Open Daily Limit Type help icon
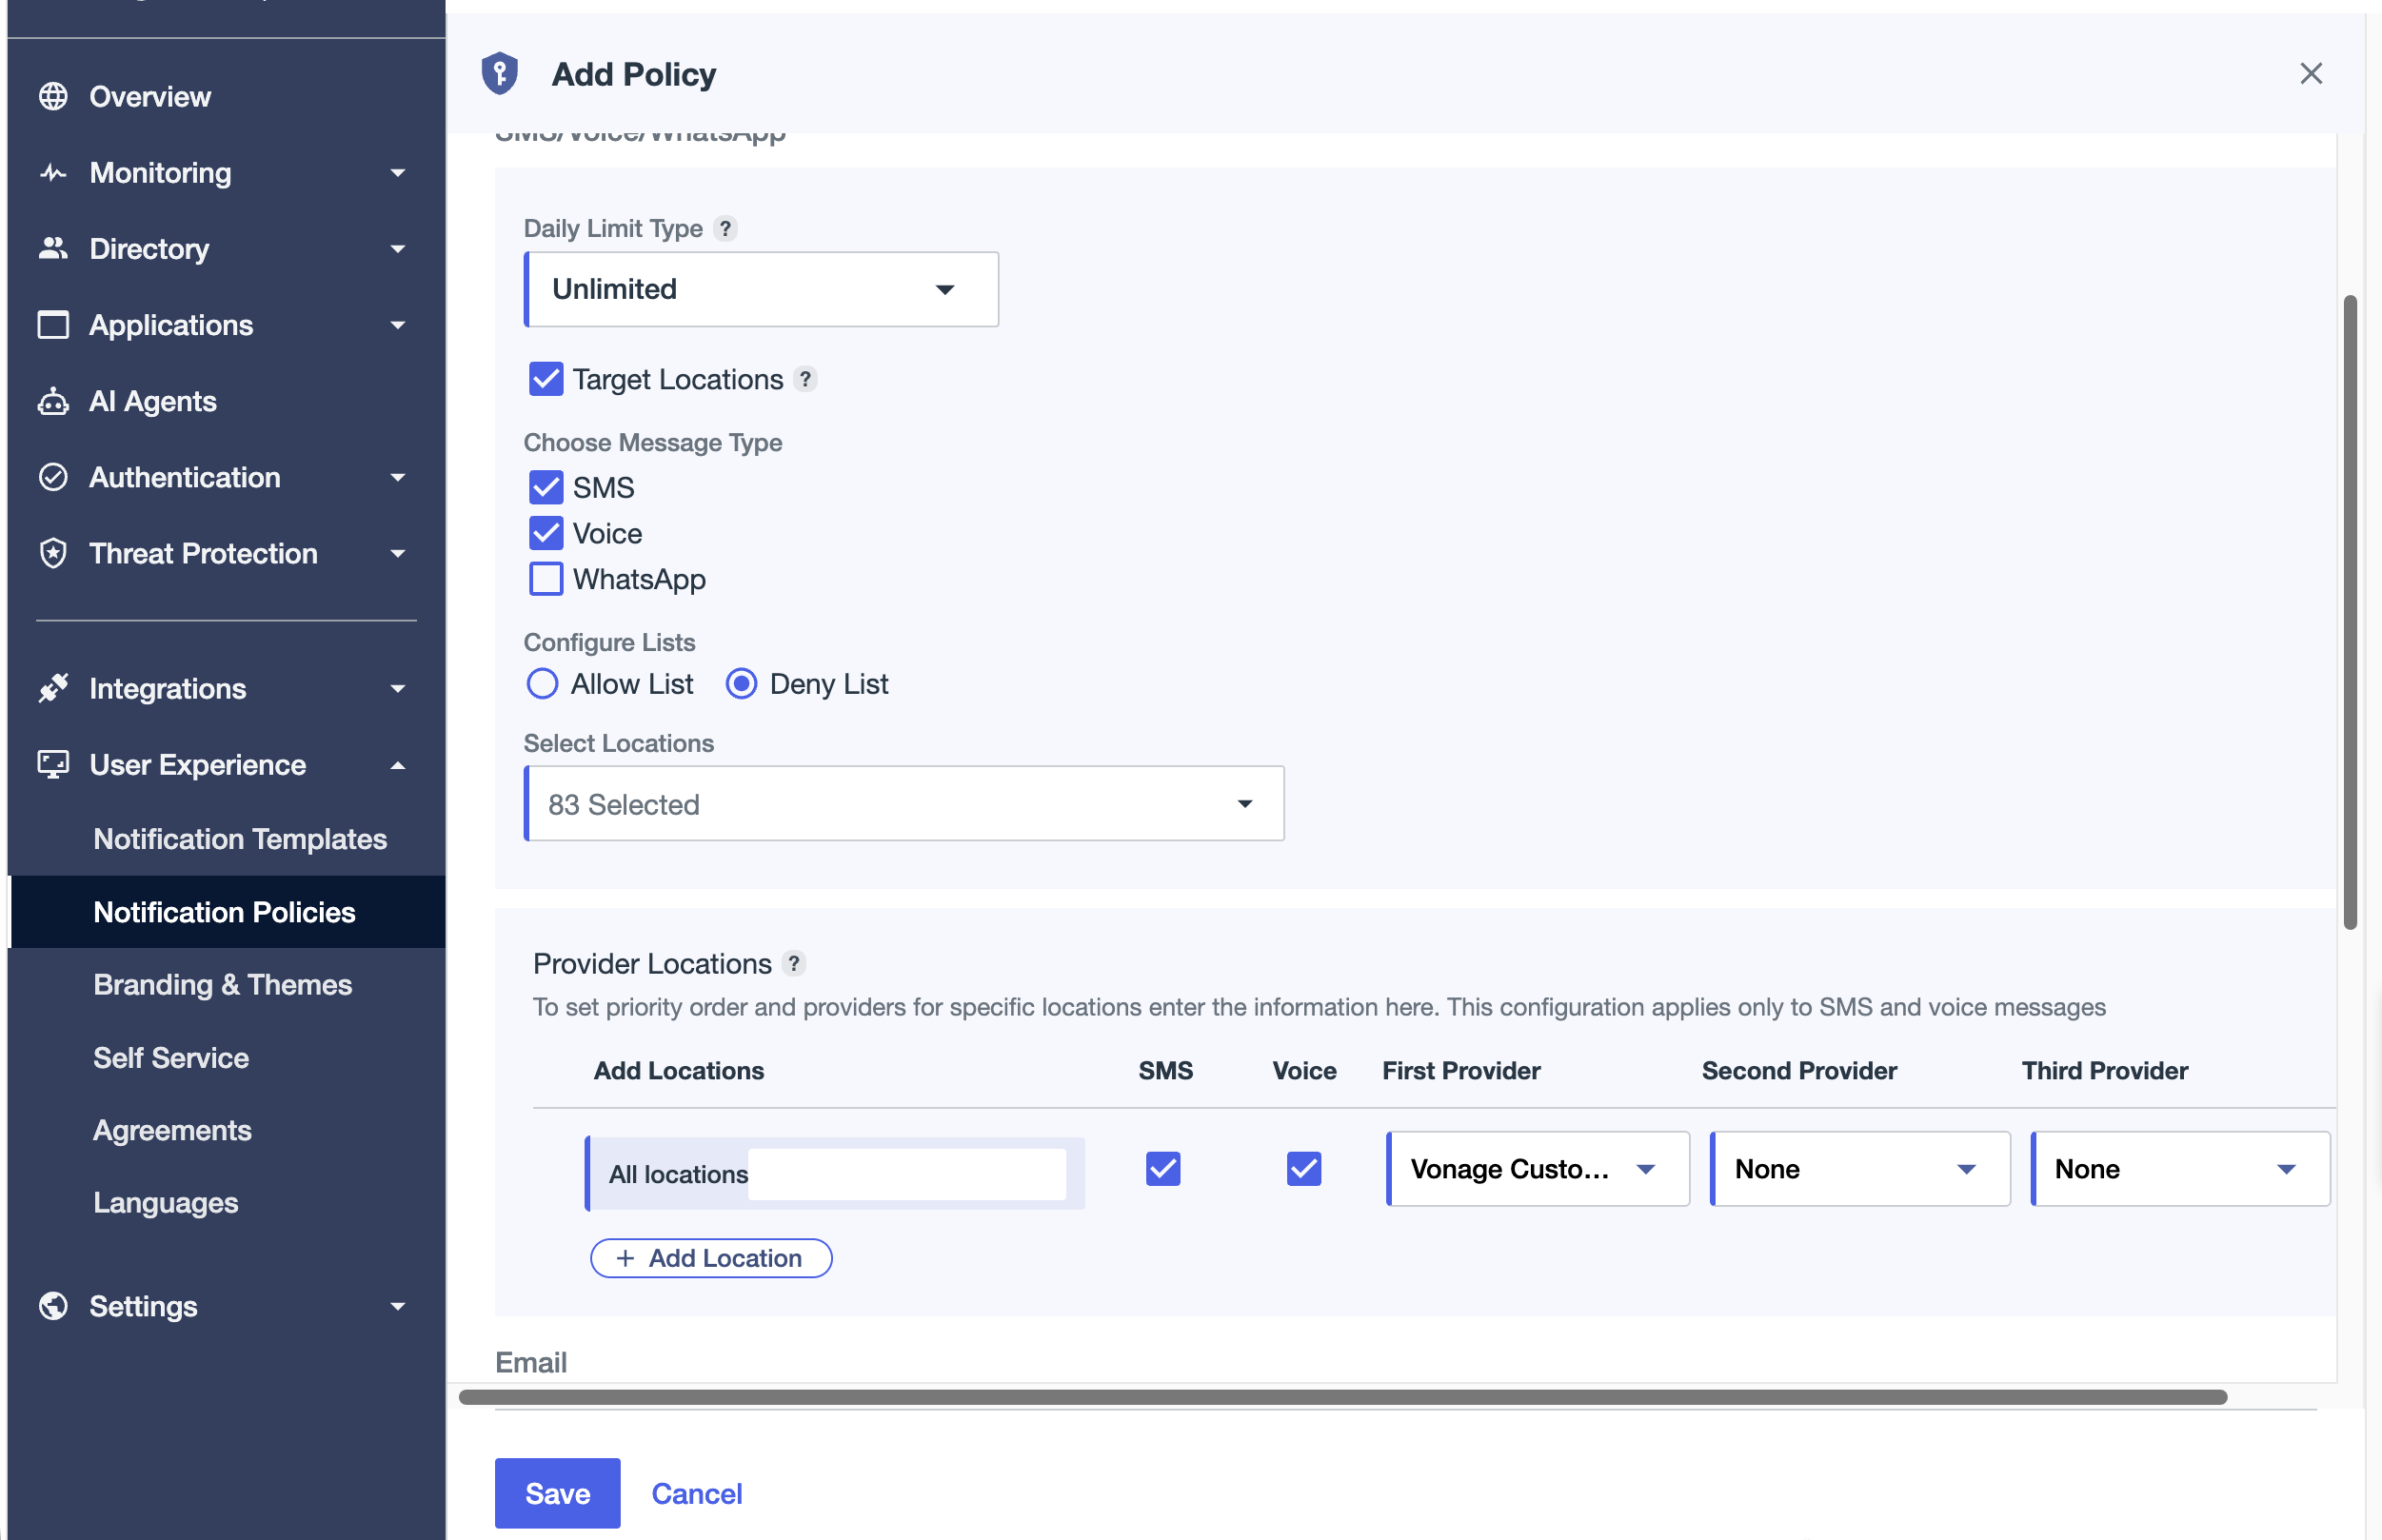The image size is (2382, 1540). pyautogui.click(x=726, y=228)
